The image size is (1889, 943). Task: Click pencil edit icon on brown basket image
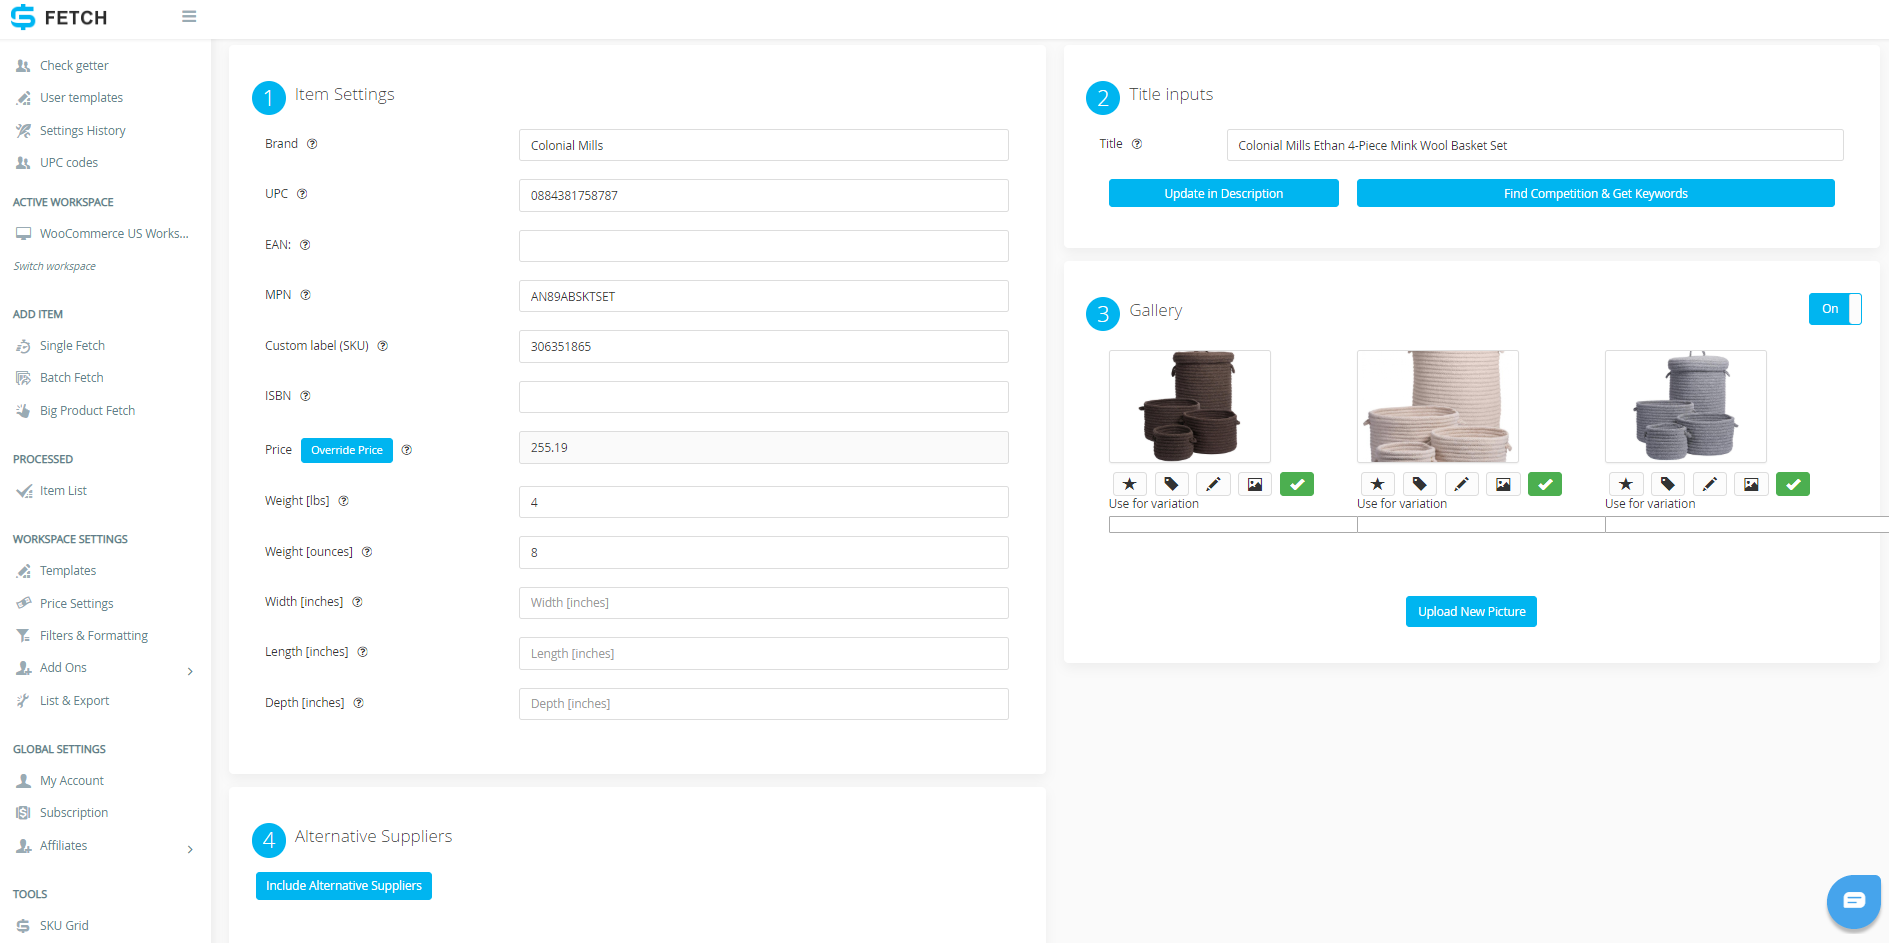click(x=1213, y=484)
